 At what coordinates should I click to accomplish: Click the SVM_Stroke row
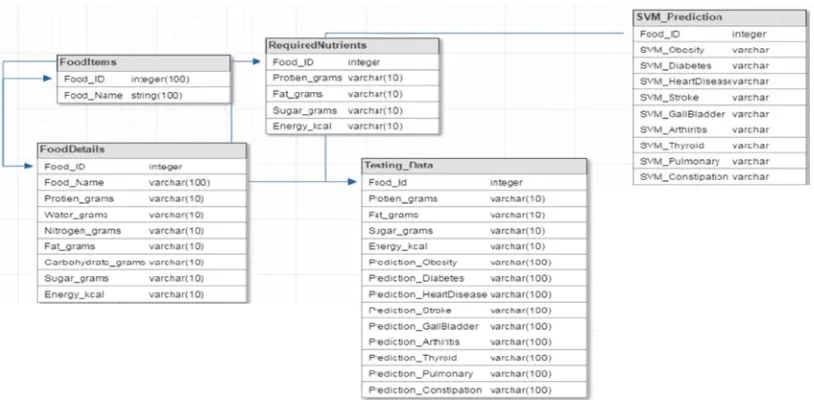(720, 98)
